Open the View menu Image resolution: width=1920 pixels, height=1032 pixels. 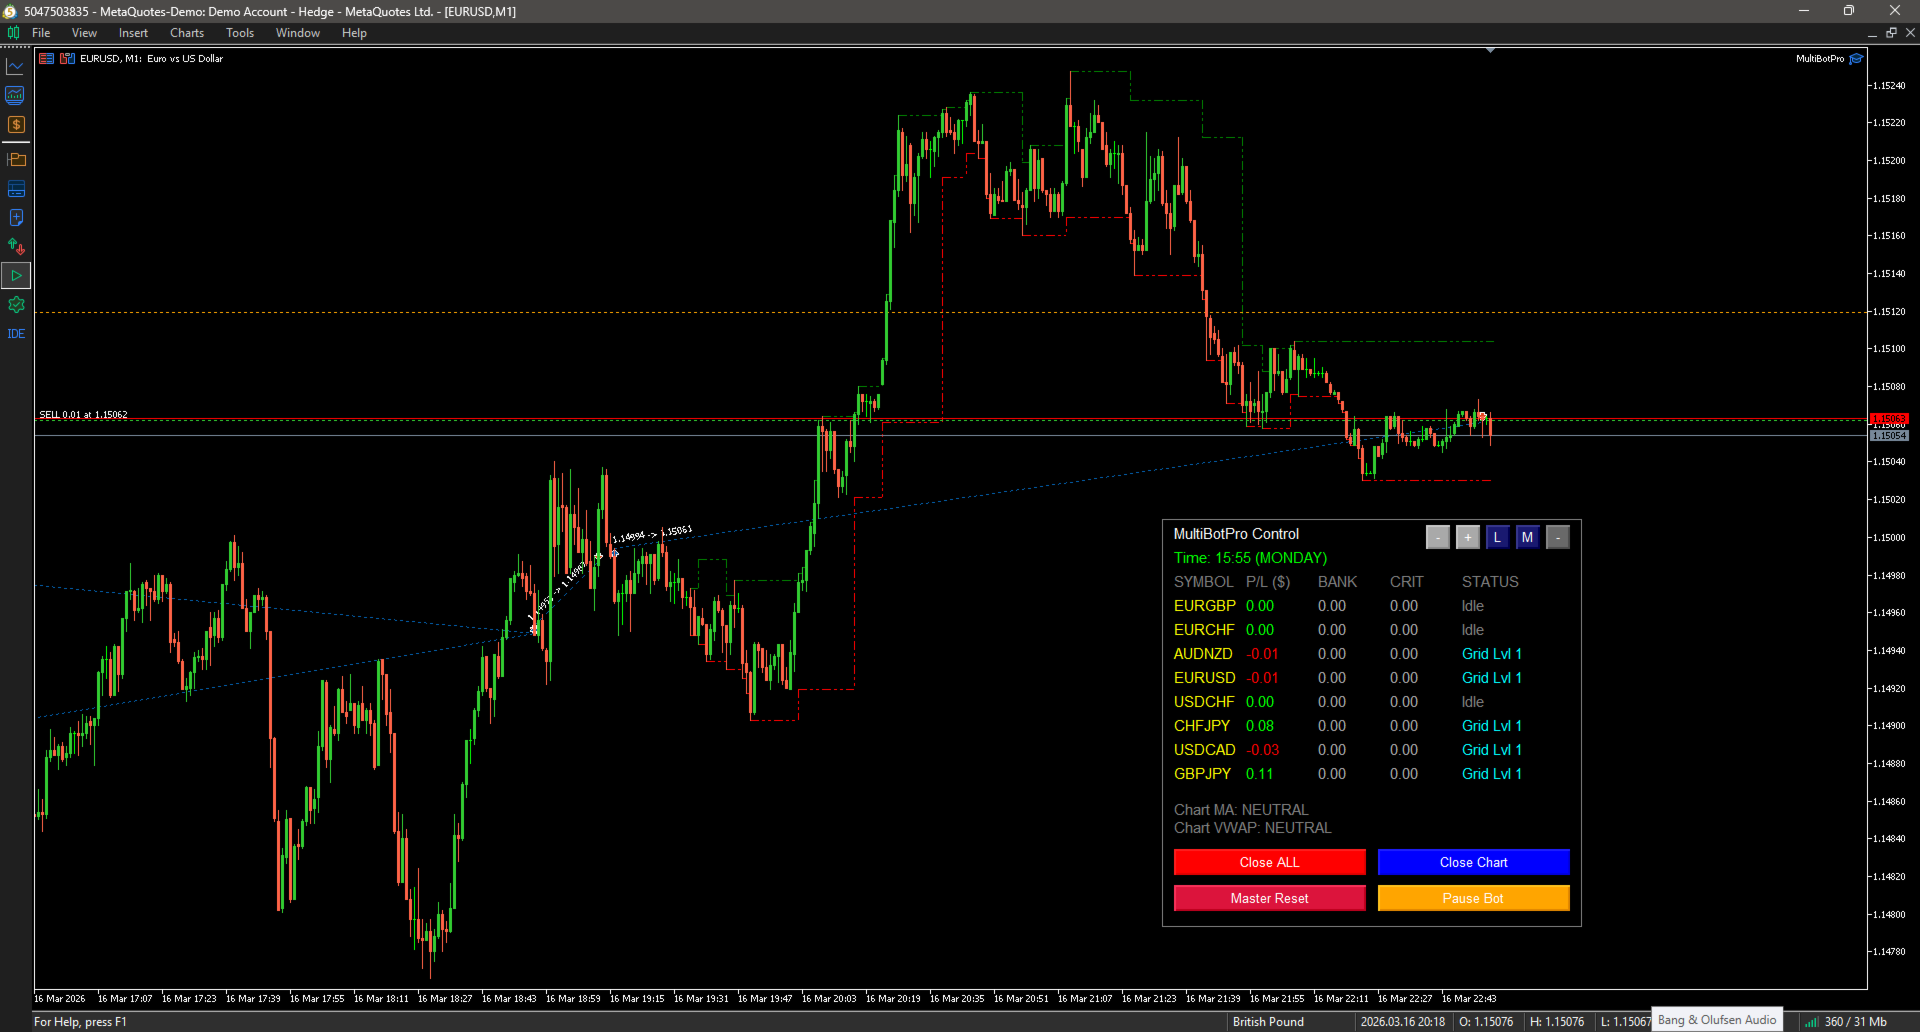[84, 33]
